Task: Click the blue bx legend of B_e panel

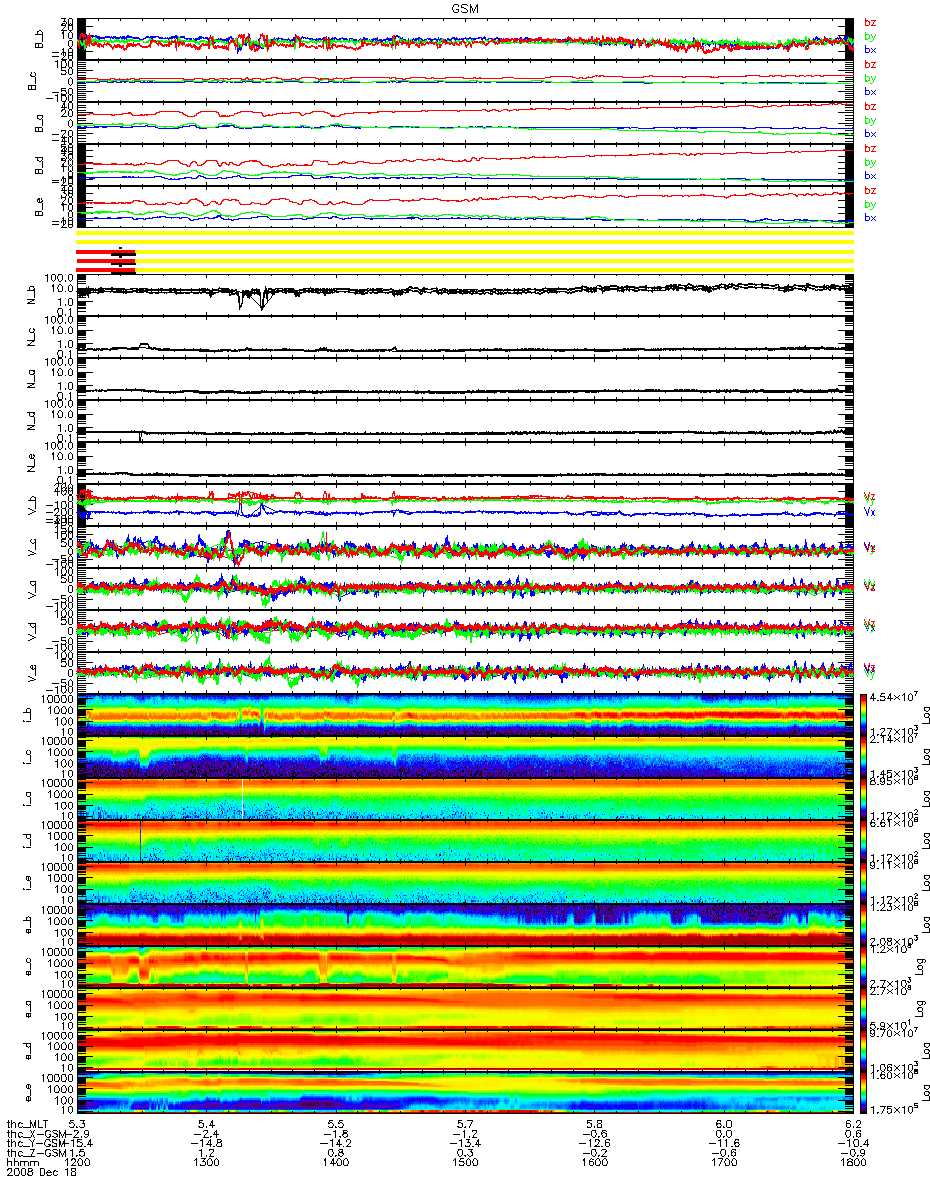Action: coord(870,217)
